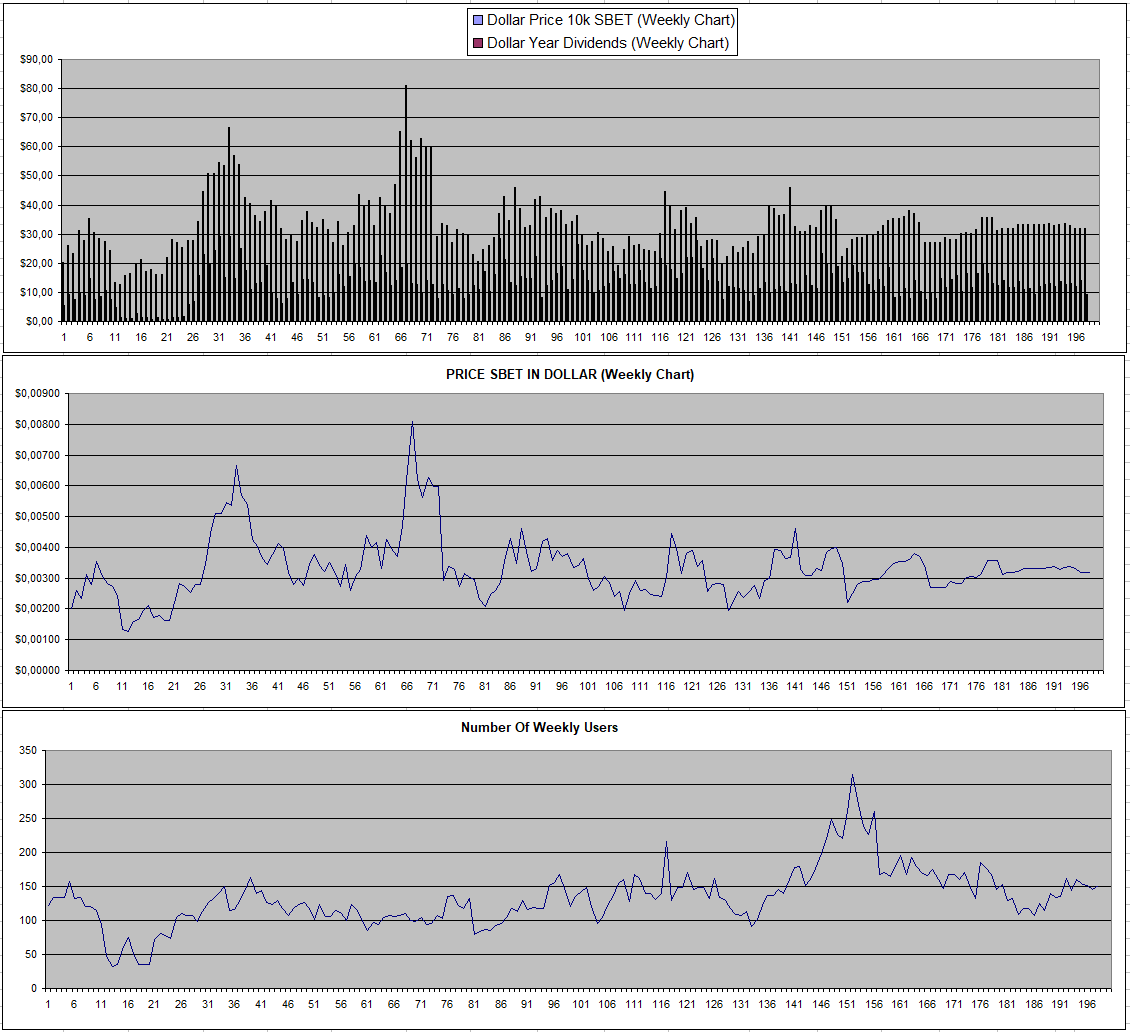1130x1032 pixels.
Task: Click y-axis value 300 in Weekly Users chart
Action: pos(28,784)
